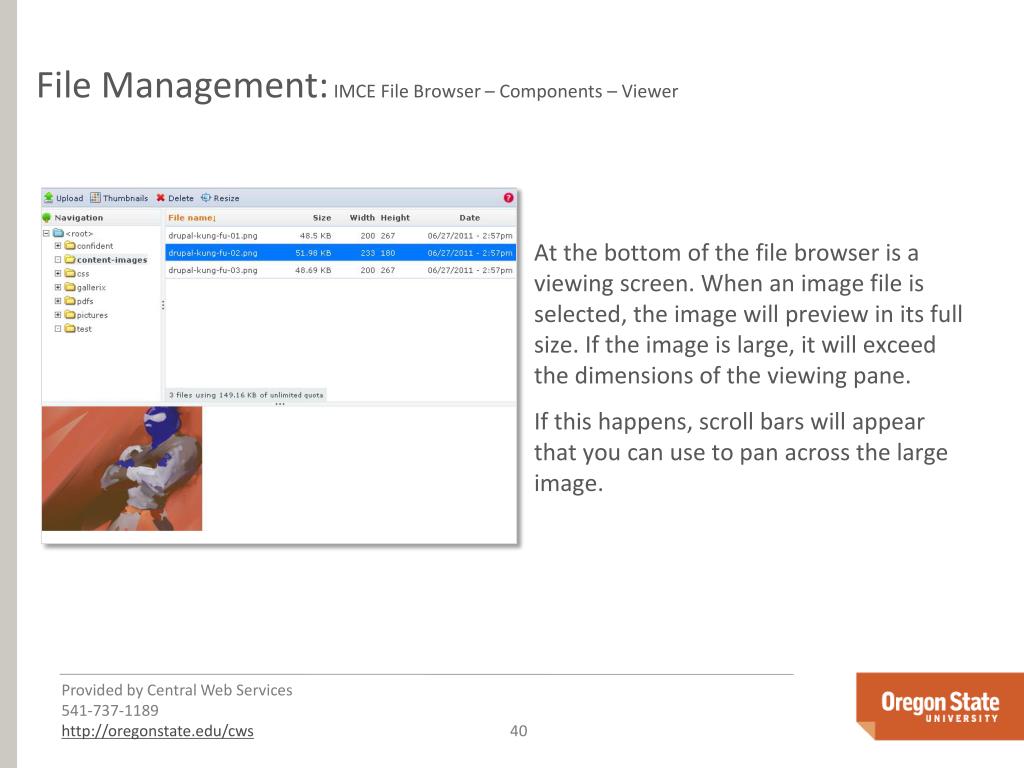Click the quota status text
This screenshot has width=1024, height=768.
point(246,395)
